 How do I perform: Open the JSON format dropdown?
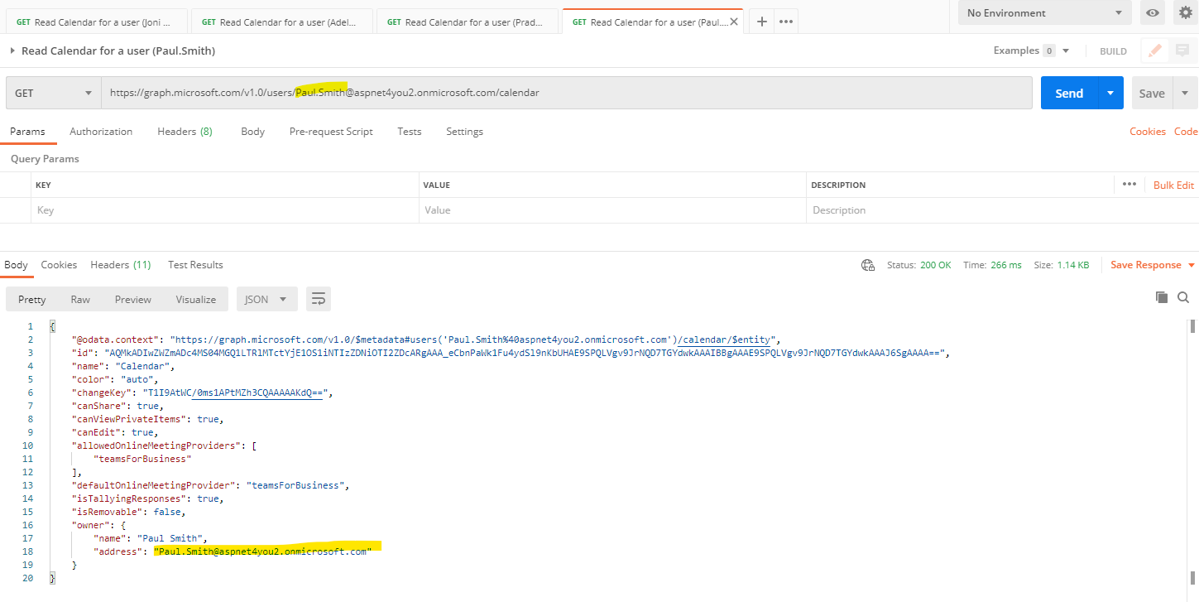coord(267,299)
